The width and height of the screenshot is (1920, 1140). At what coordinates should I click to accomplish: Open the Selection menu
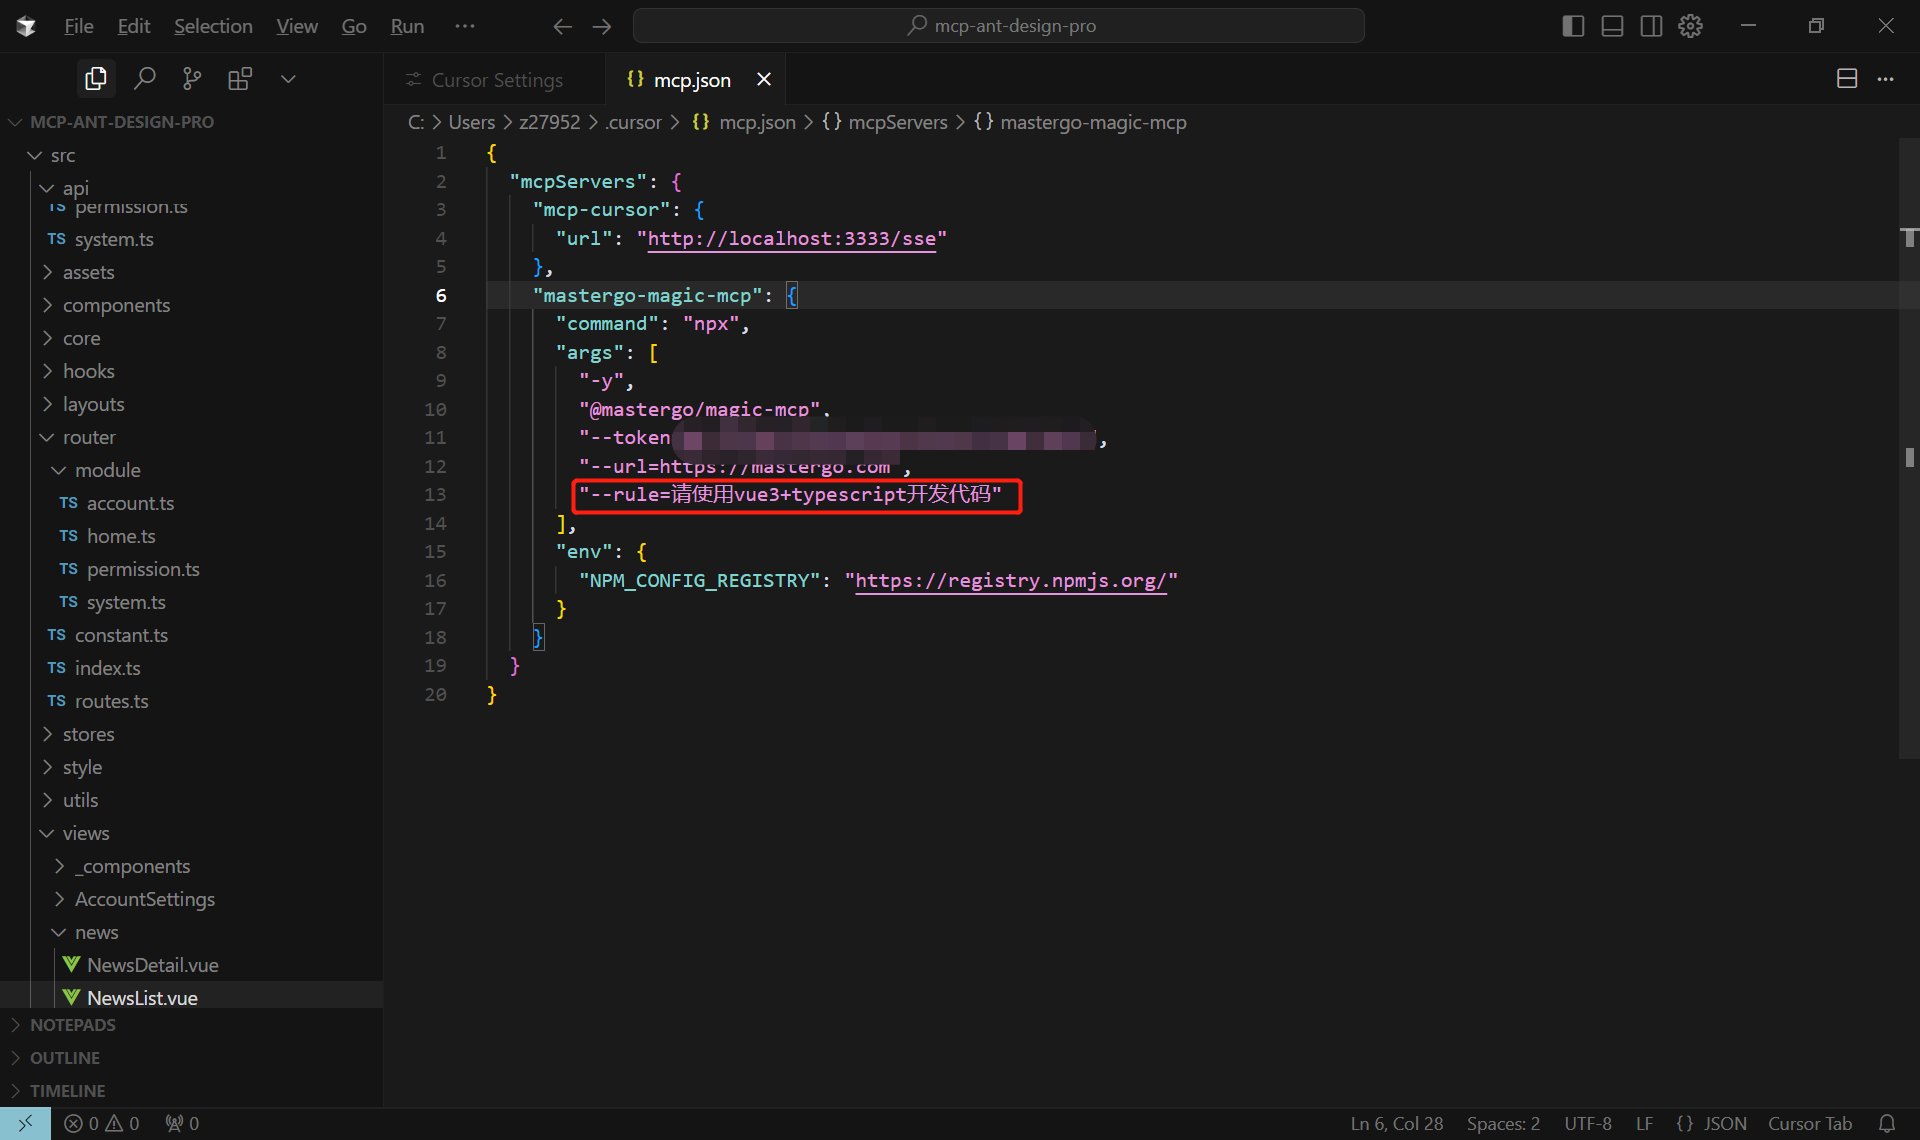213,26
